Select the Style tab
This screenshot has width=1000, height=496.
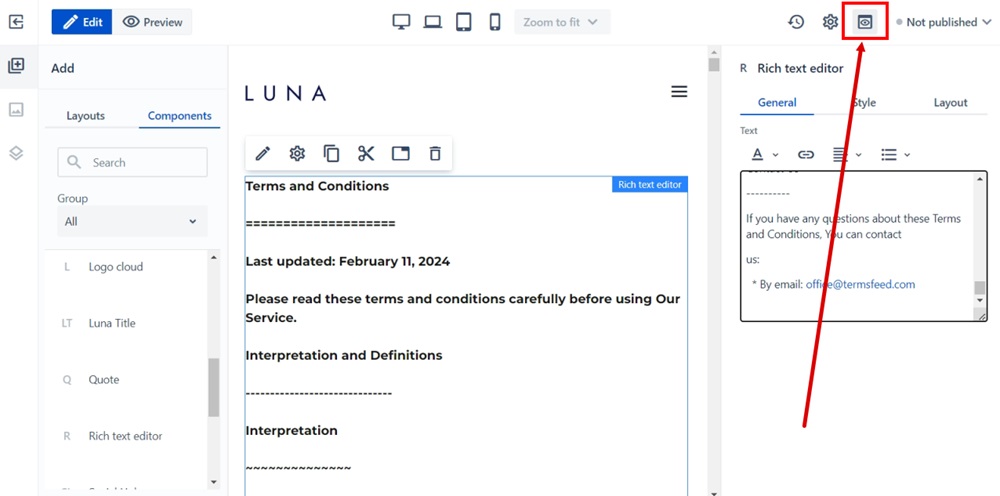pos(864,103)
